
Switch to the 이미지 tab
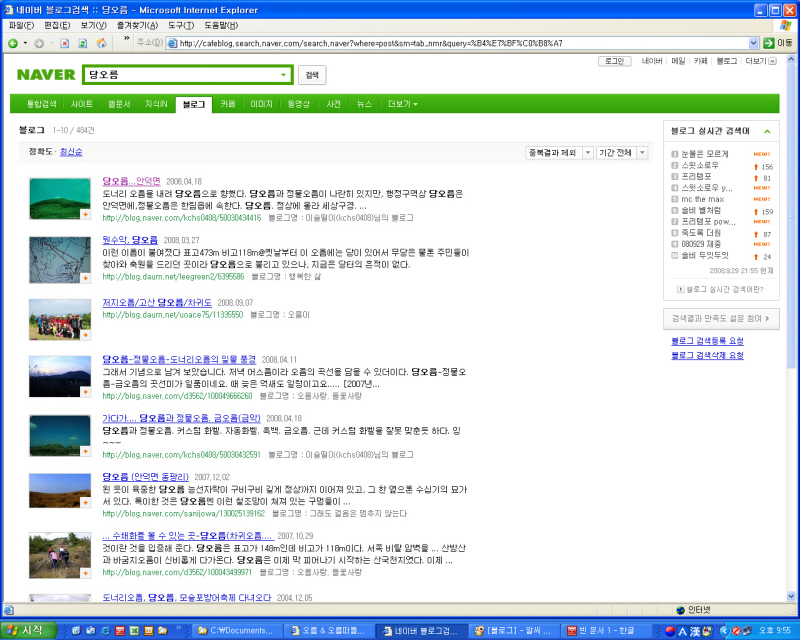point(261,104)
